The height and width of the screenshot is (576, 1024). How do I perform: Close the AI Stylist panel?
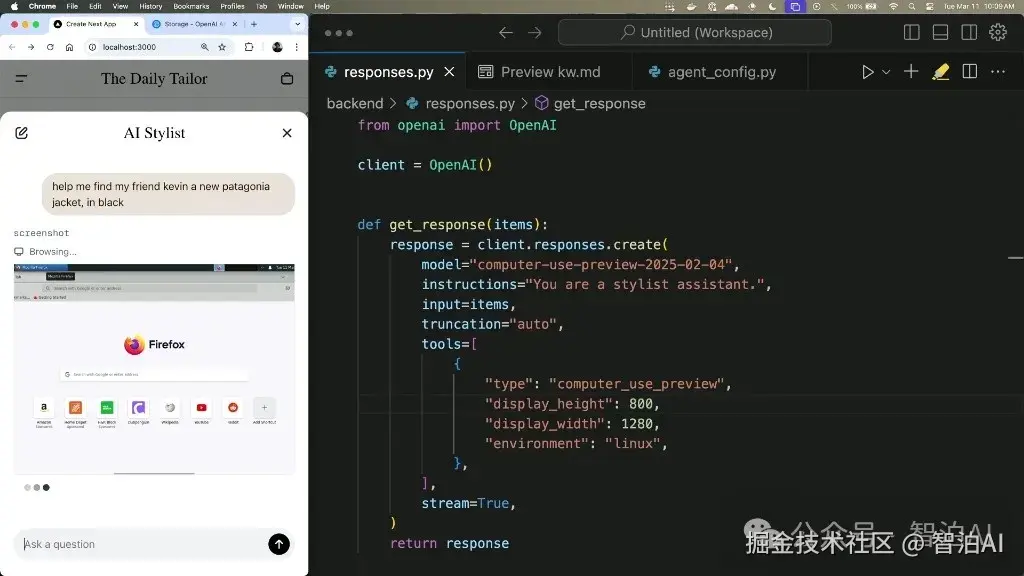pos(287,133)
